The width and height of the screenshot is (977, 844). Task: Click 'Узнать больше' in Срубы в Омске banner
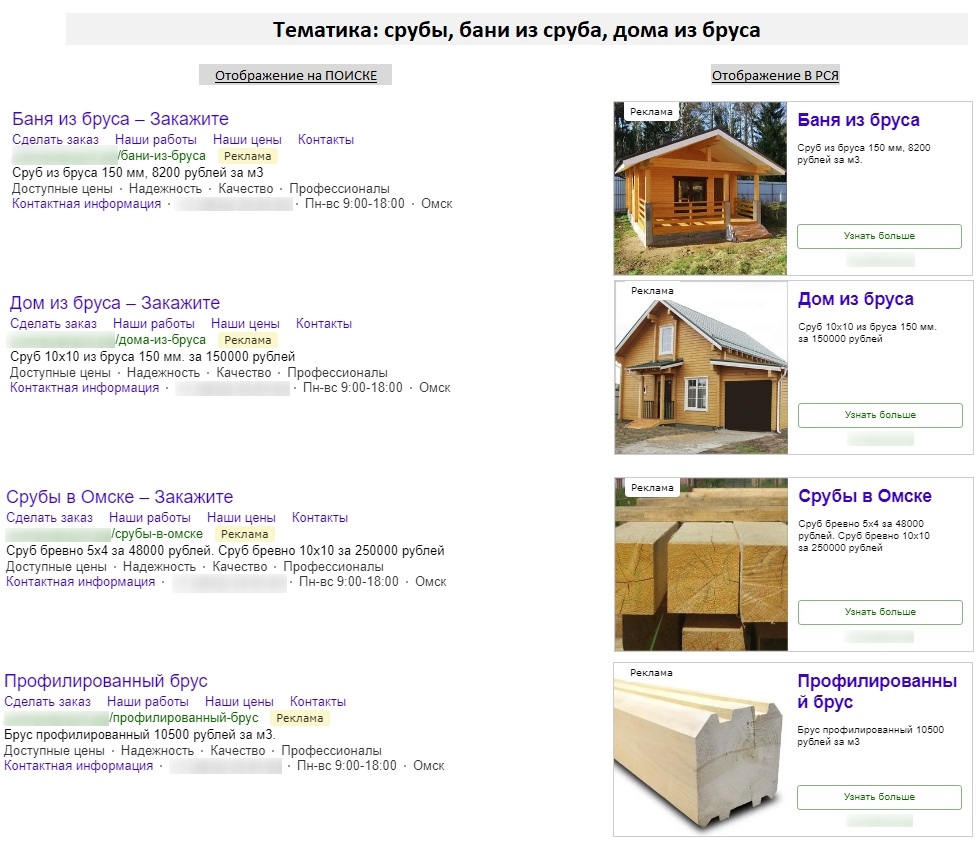[880, 612]
